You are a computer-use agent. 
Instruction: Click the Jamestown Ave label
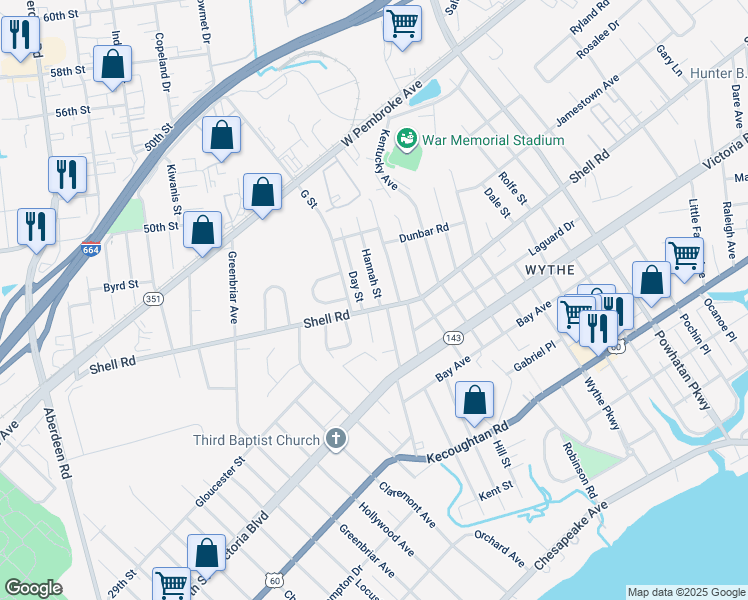(587, 101)
